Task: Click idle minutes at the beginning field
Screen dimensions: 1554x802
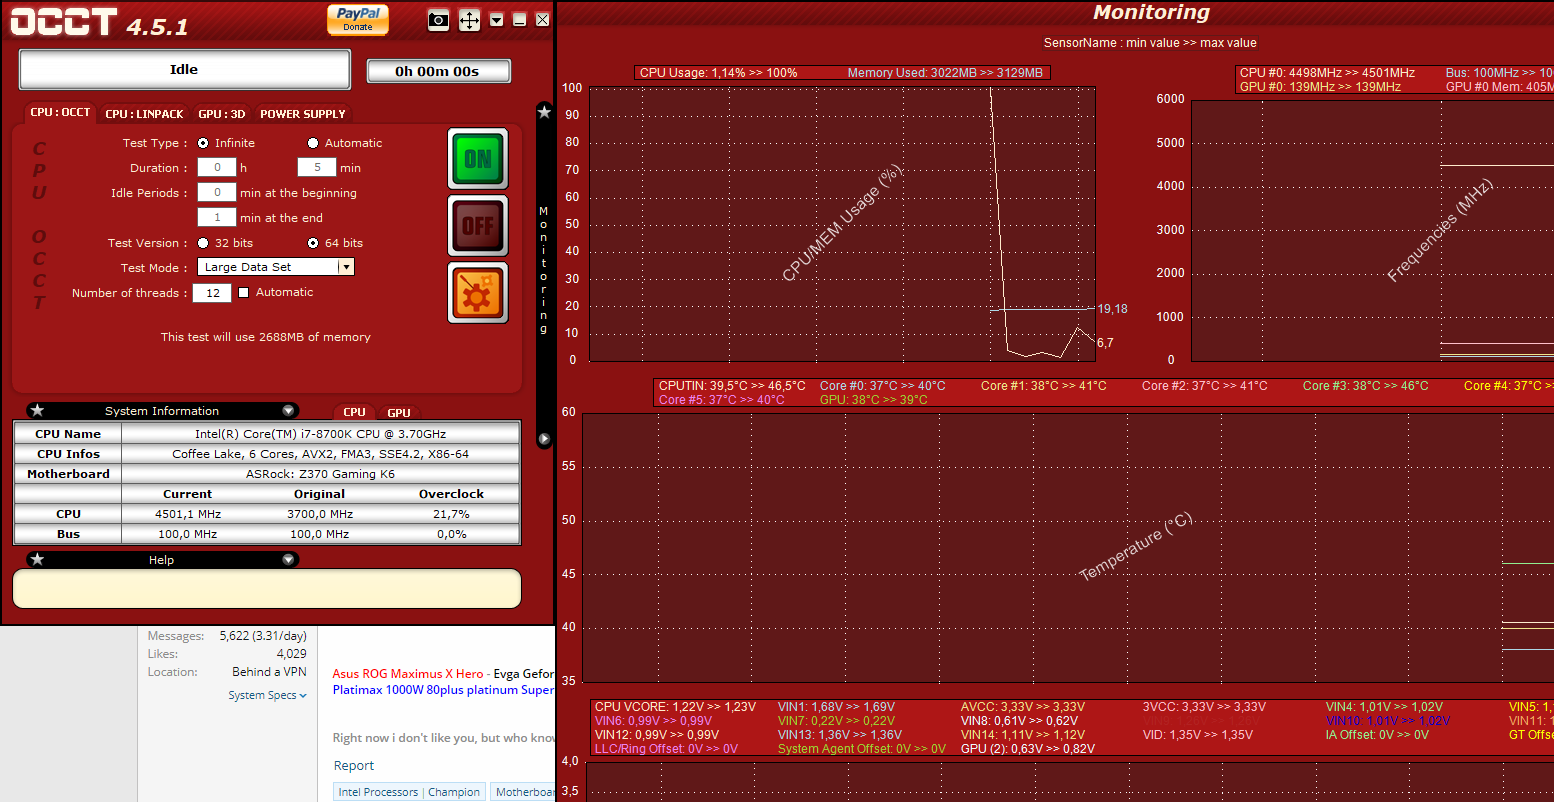Action: pos(217,192)
